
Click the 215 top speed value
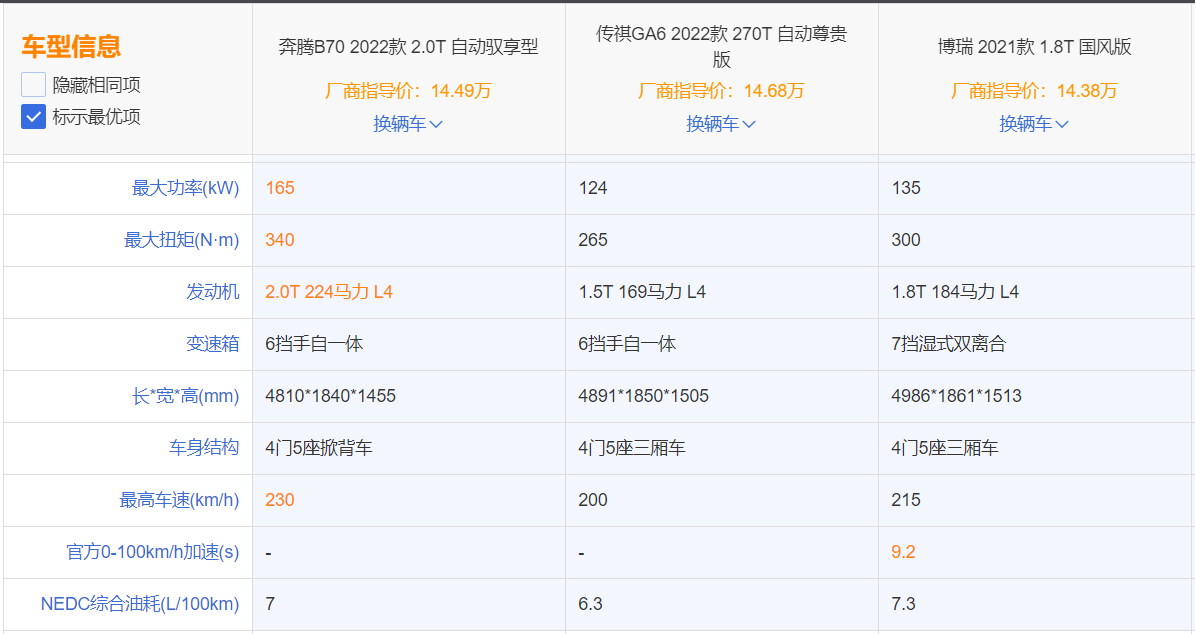tap(906, 500)
